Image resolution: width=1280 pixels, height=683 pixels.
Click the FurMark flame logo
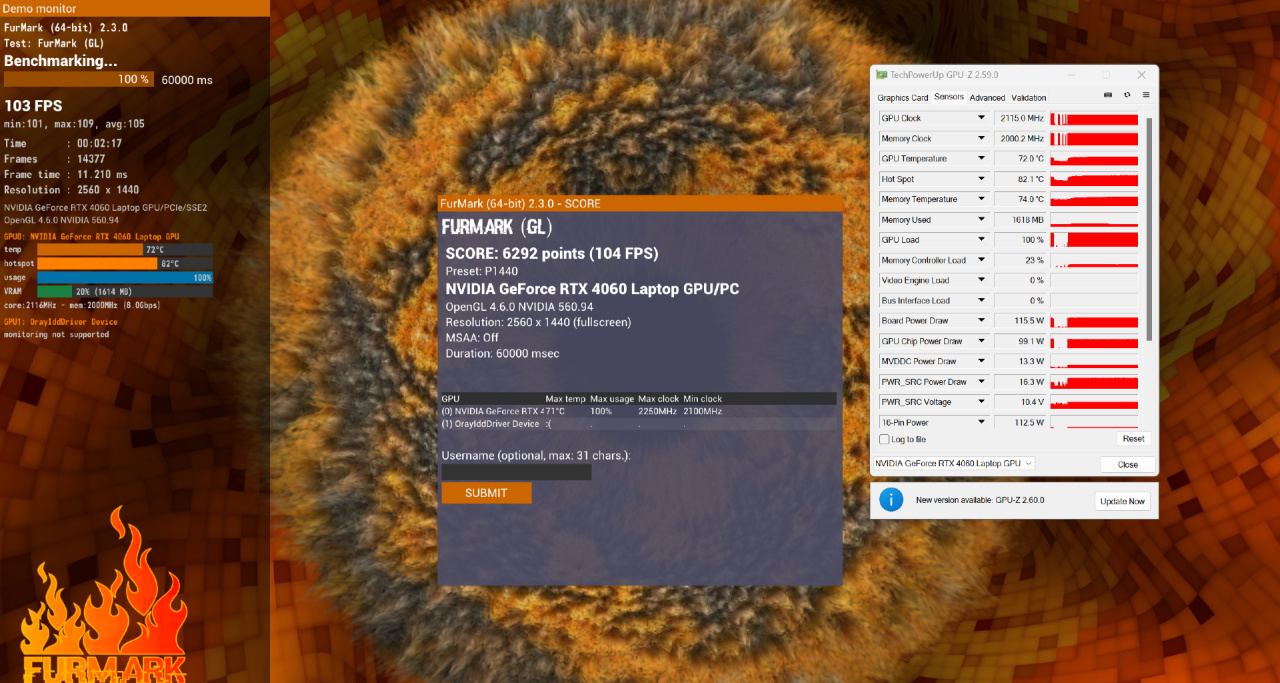click(105, 596)
